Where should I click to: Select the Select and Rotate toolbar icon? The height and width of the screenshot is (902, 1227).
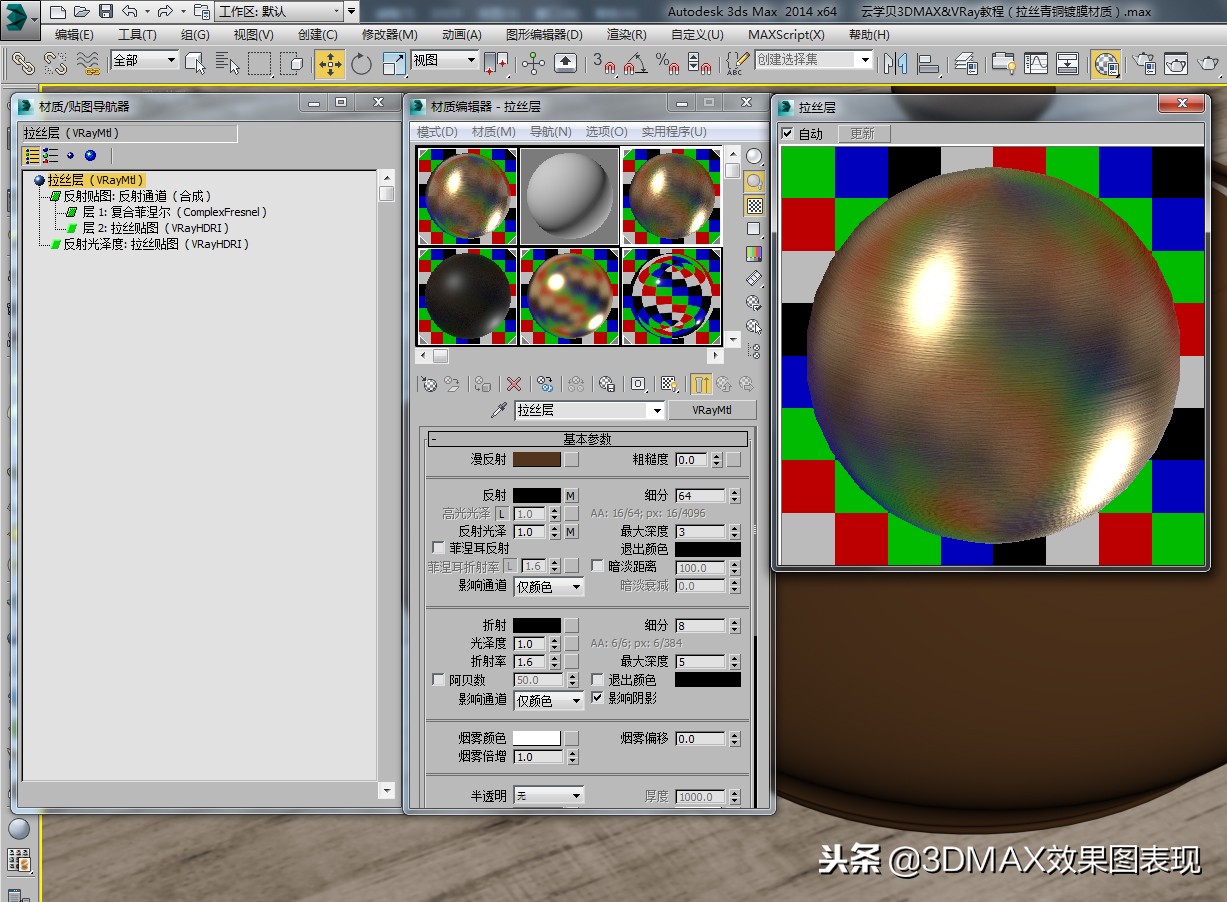(x=359, y=64)
